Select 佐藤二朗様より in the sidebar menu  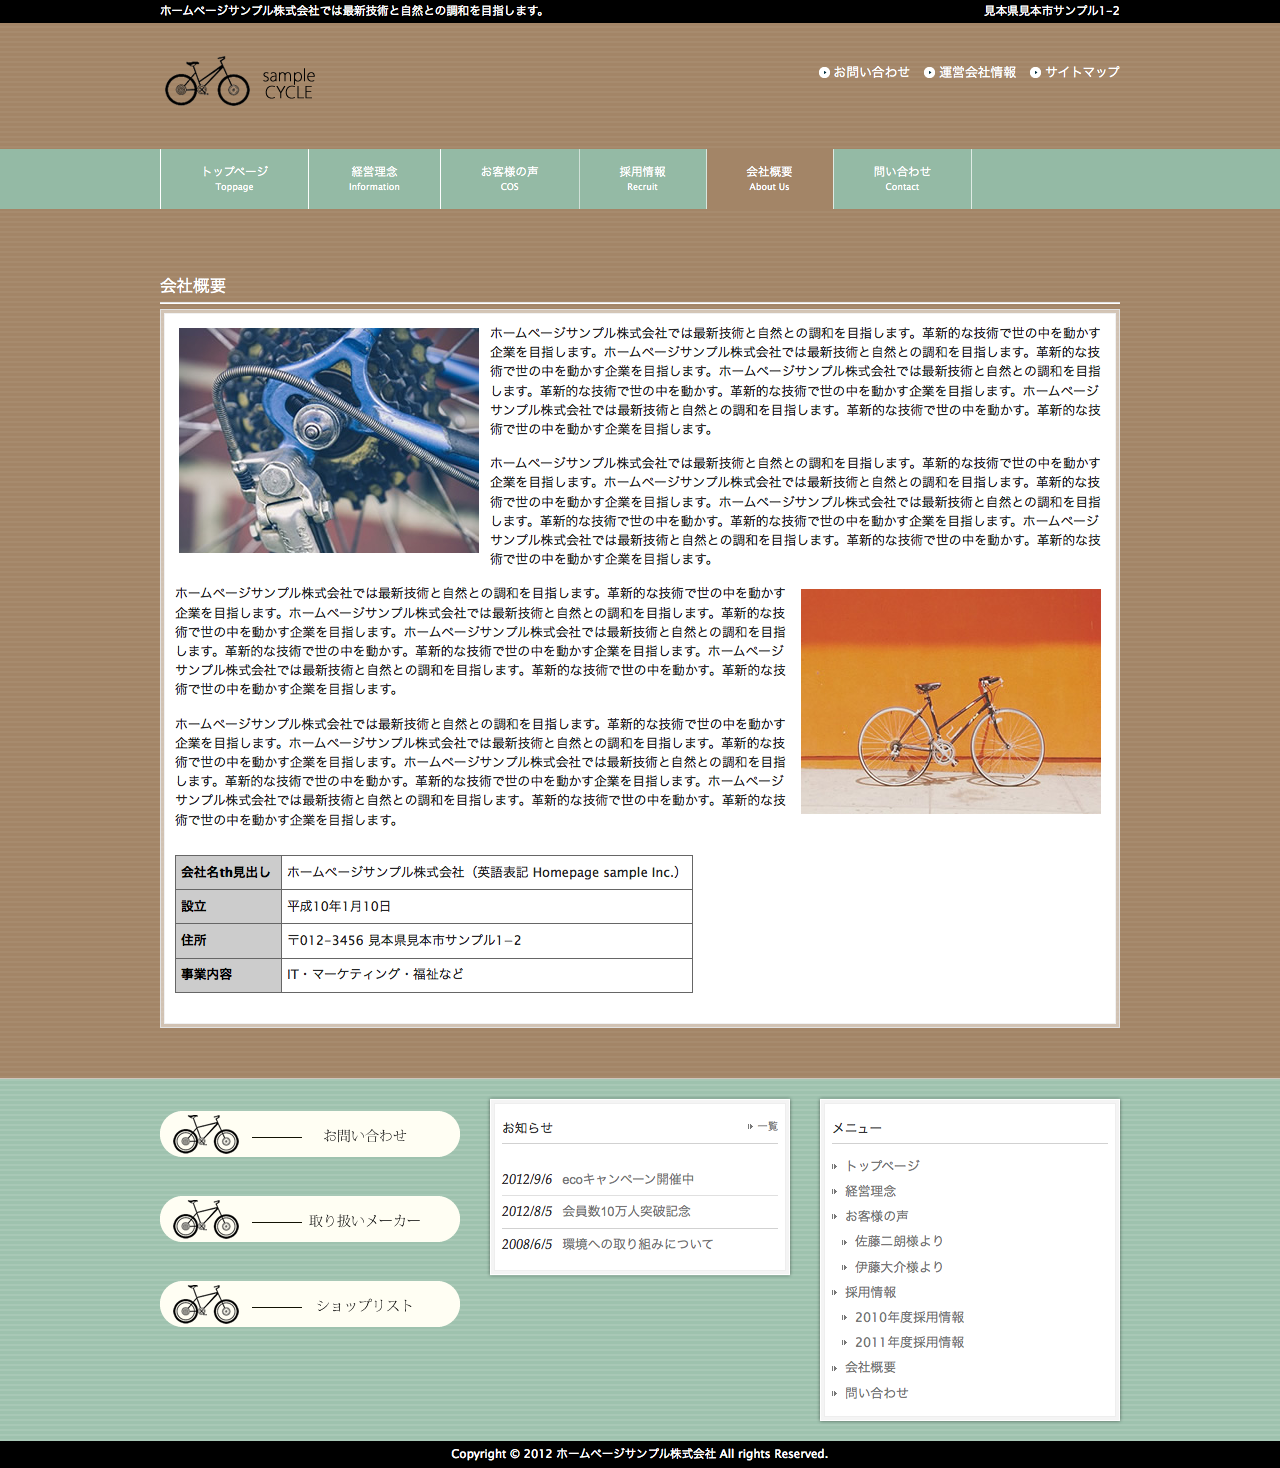pyautogui.click(x=898, y=1241)
